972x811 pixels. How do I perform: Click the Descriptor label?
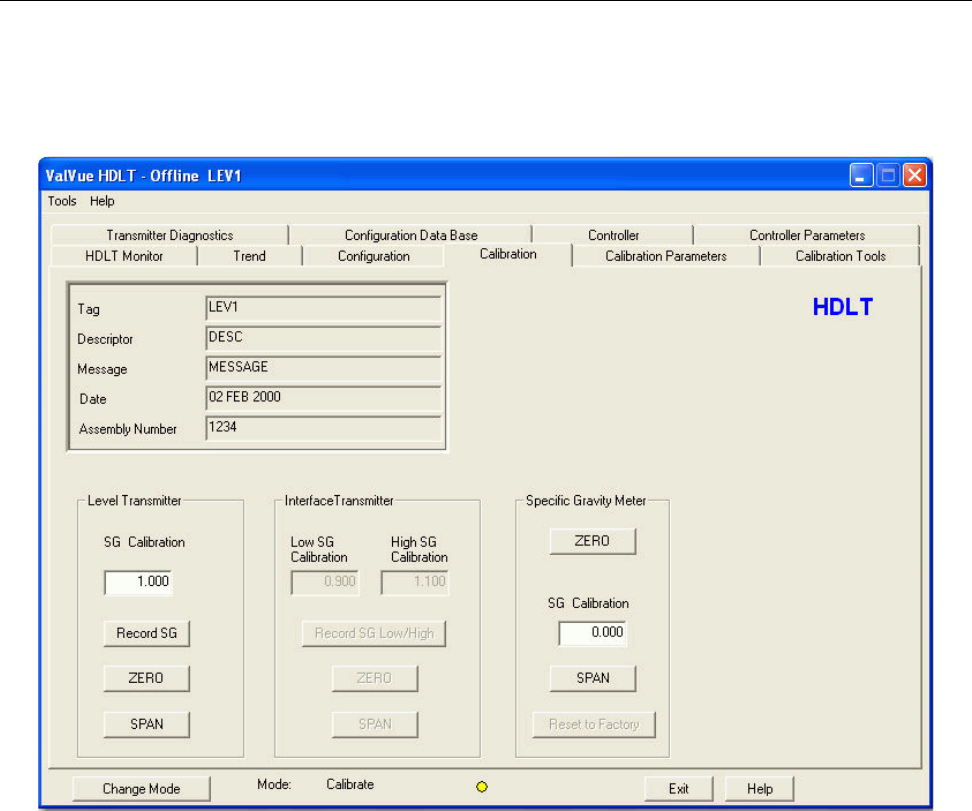point(105,339)
